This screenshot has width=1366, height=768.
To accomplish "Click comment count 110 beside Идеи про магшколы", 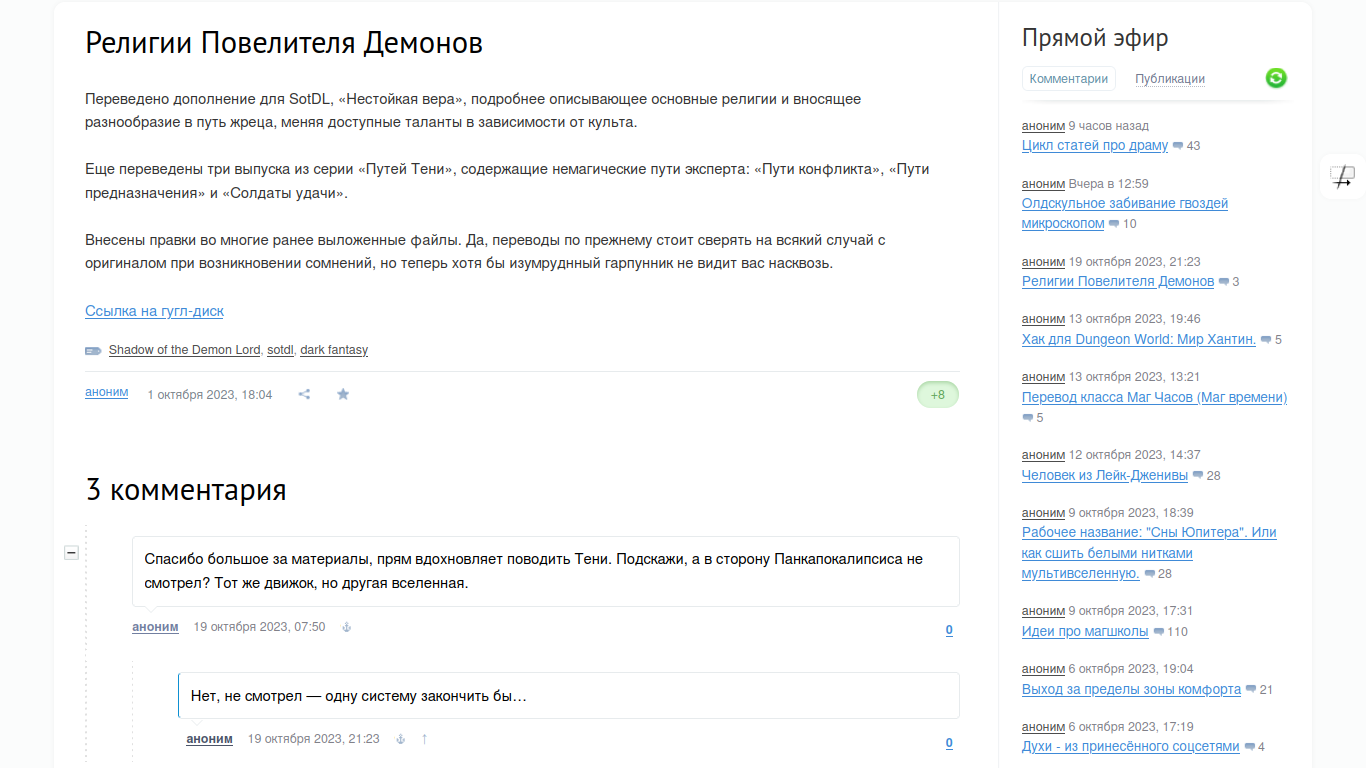I will tap(1177, 632).
